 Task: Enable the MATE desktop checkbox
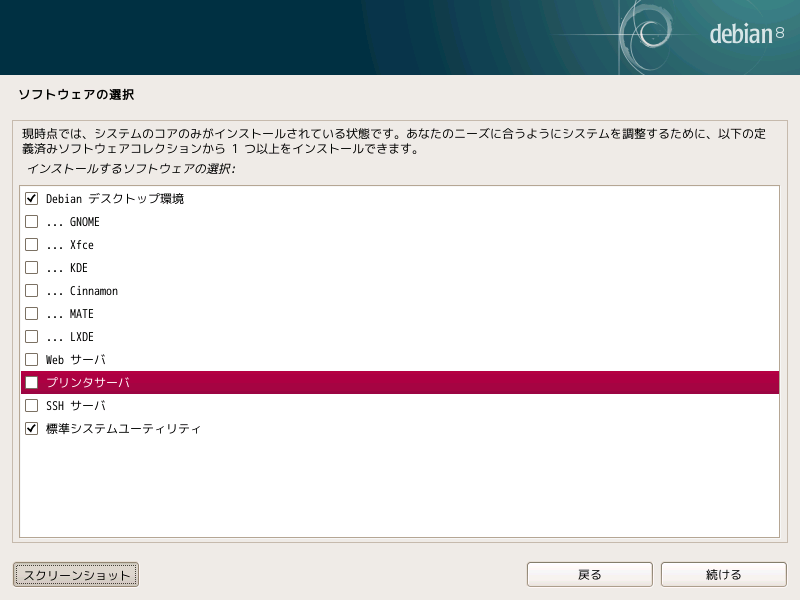31,313
